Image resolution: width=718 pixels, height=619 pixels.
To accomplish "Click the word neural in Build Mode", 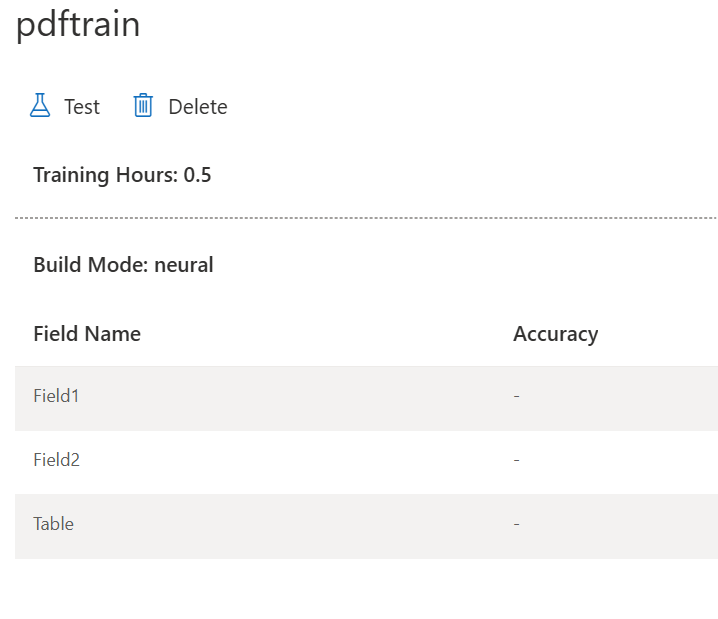I will [184, 265].
